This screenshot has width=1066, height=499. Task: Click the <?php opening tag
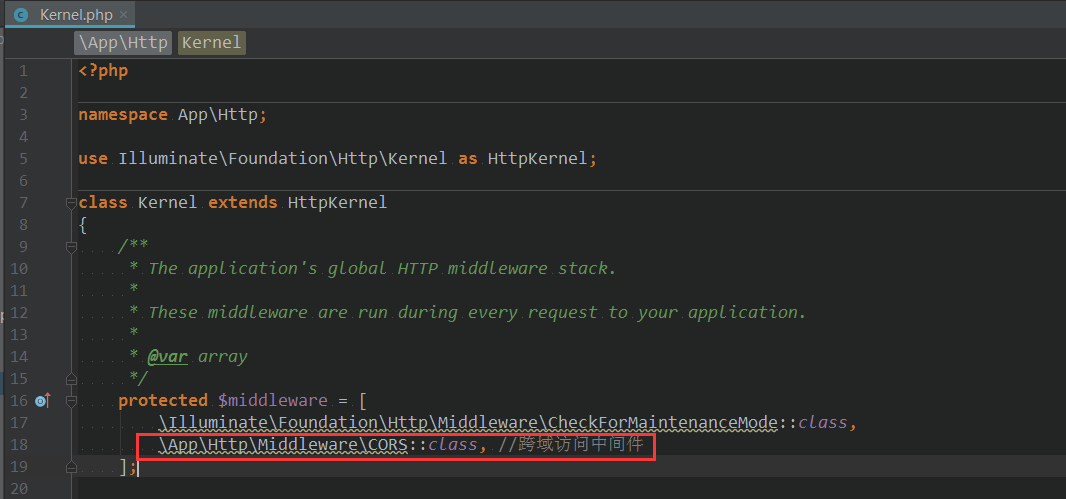pos(103,71)
